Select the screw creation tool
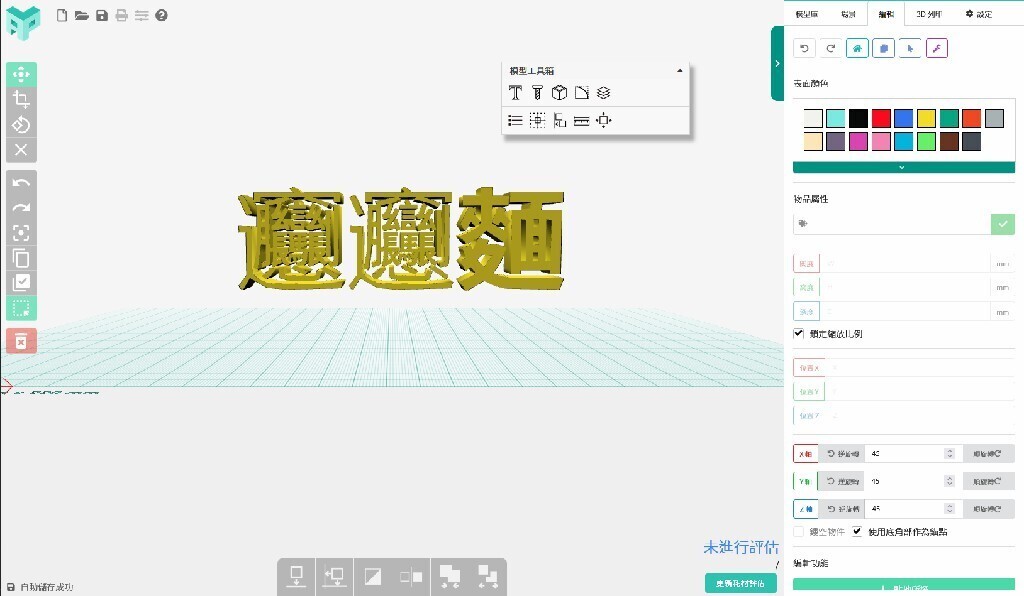 [537, 92]
